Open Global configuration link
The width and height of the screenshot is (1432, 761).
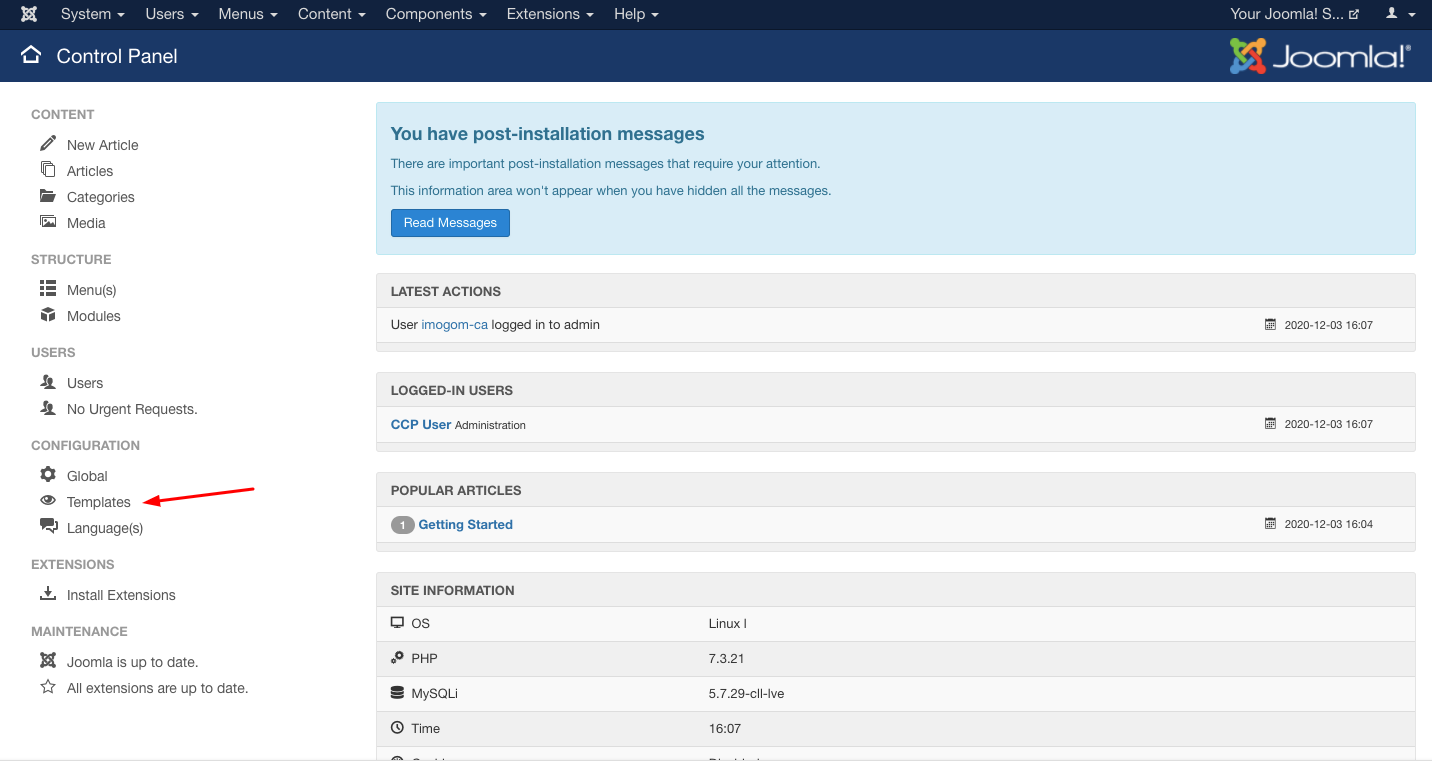tap(87, 476)
